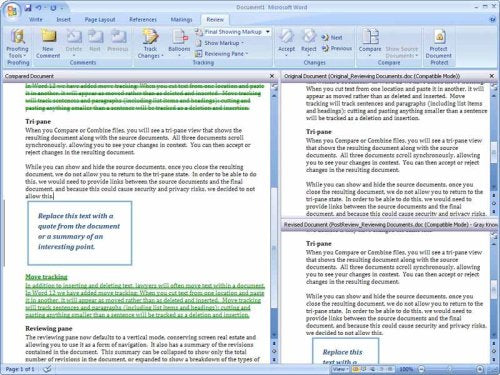Viewport: 500px width, 375px height.
Task: Go to Previous change
Action: point(337,48)
